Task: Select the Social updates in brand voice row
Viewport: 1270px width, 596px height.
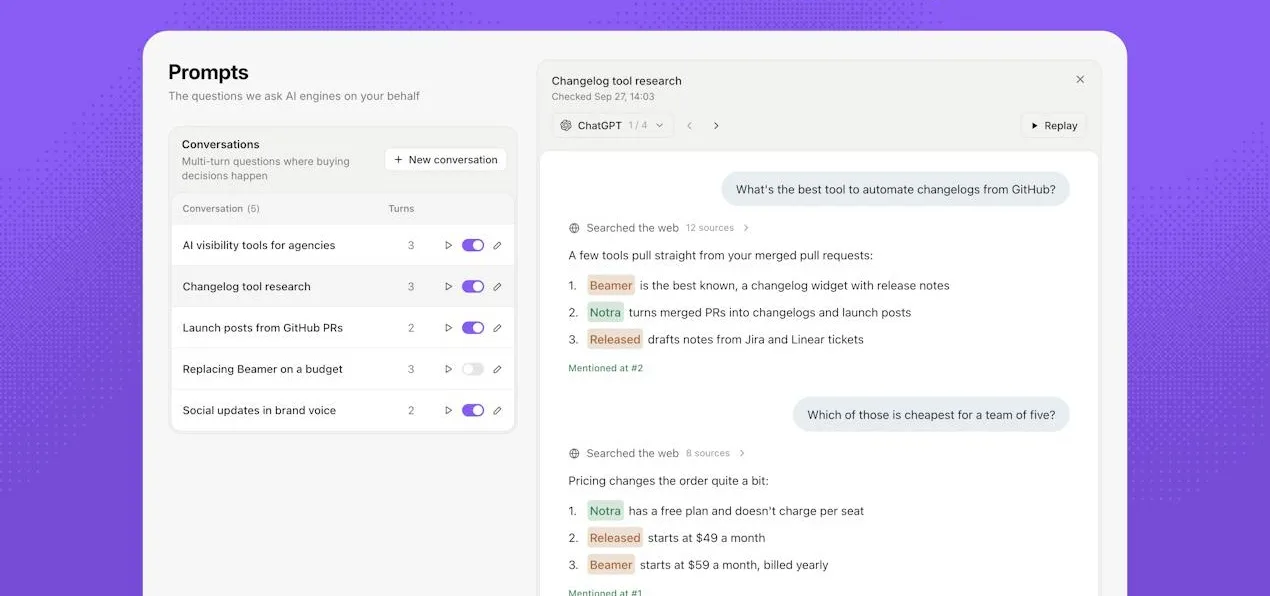Action: point(343,410)
